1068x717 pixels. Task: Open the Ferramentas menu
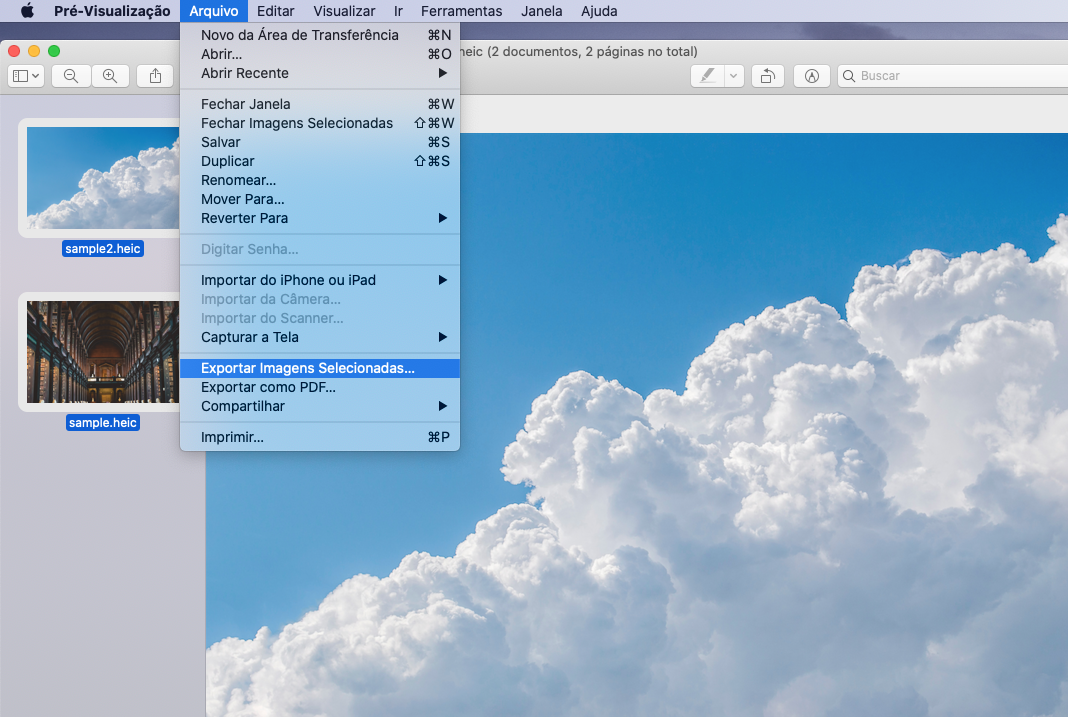pyautogui.click(x=461, y=11)
